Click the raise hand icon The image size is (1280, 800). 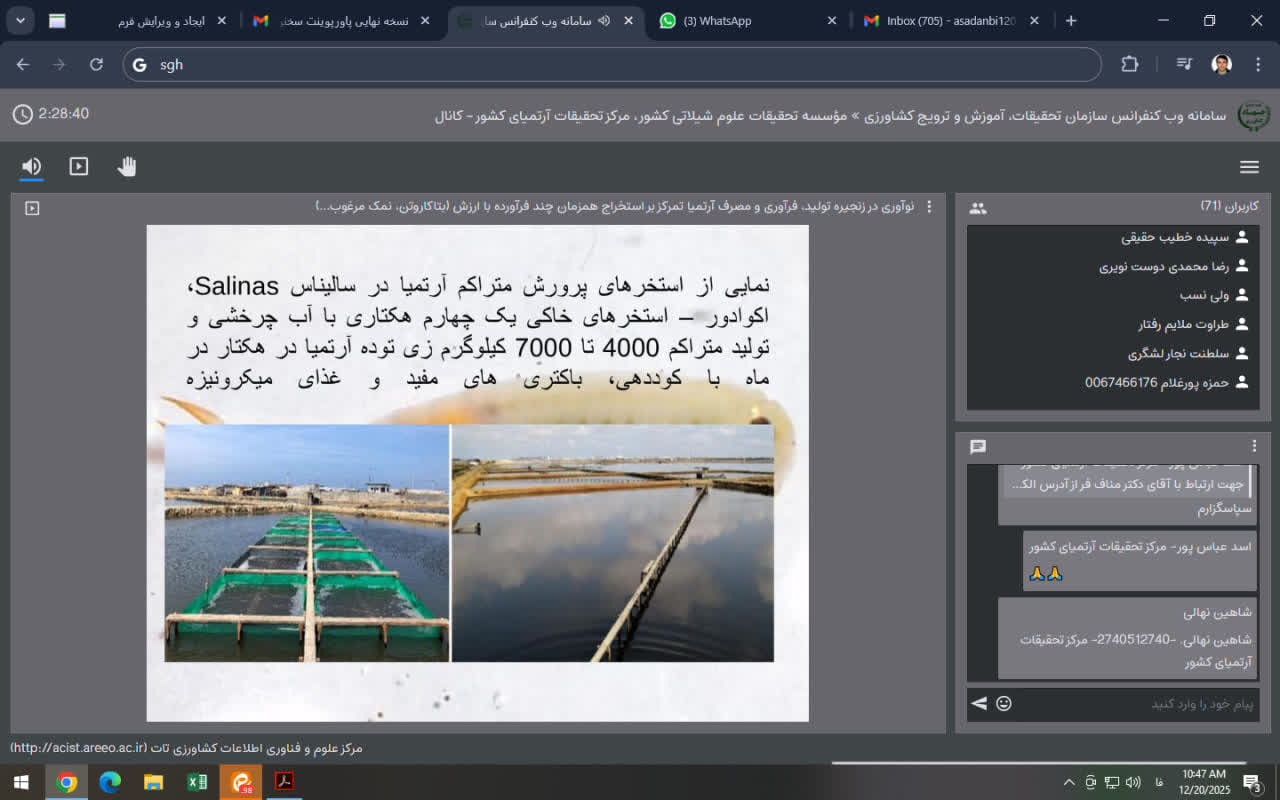(x=126, y=167)
